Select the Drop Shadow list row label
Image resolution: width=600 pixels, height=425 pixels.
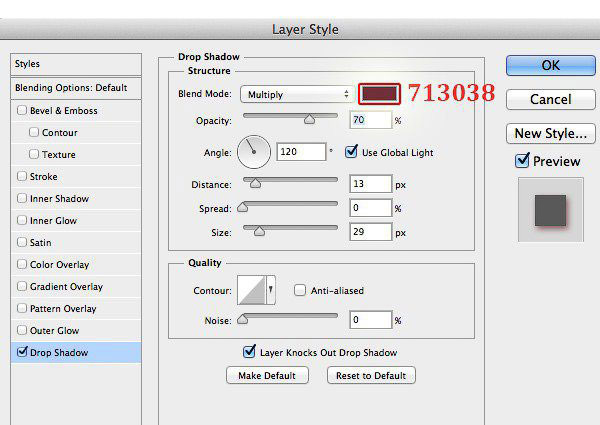pyautogui.click(x=59, y=352)
